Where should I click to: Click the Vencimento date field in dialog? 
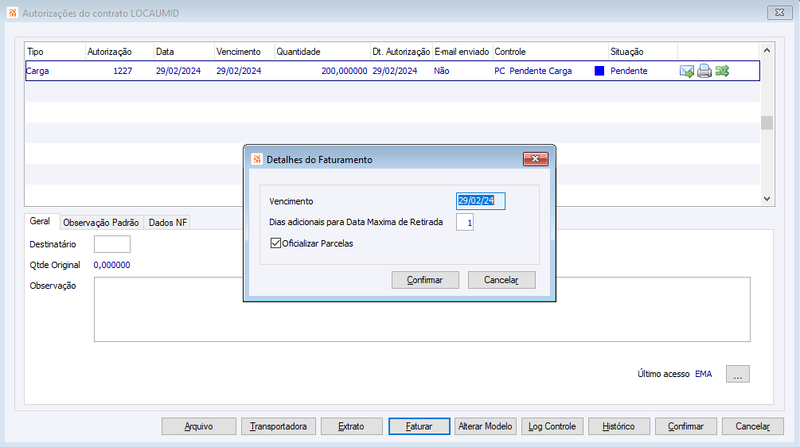(x=481, y=201)
